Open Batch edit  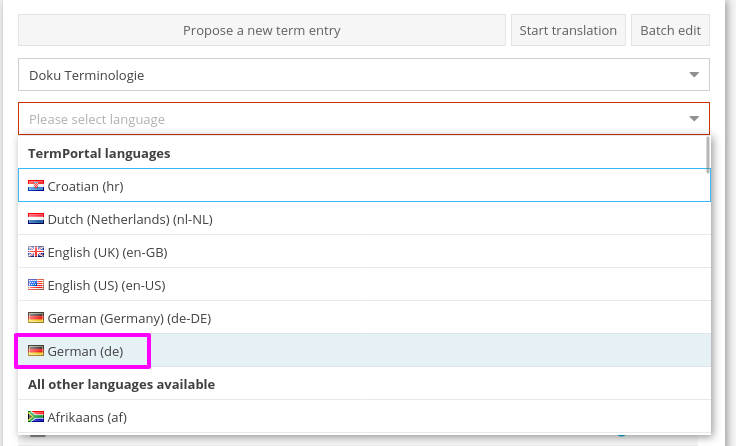pos(670,30)
